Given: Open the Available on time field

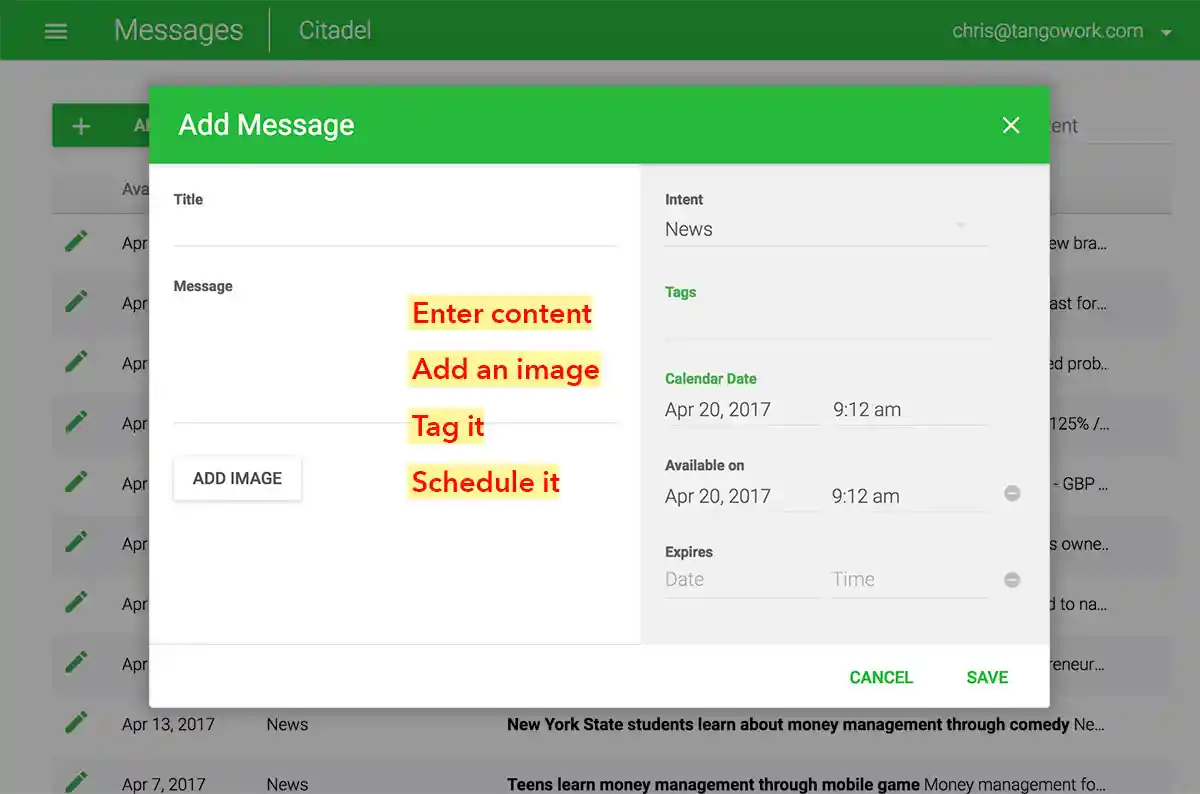Looking at the screenshot, I should click(x=909, y=496).
